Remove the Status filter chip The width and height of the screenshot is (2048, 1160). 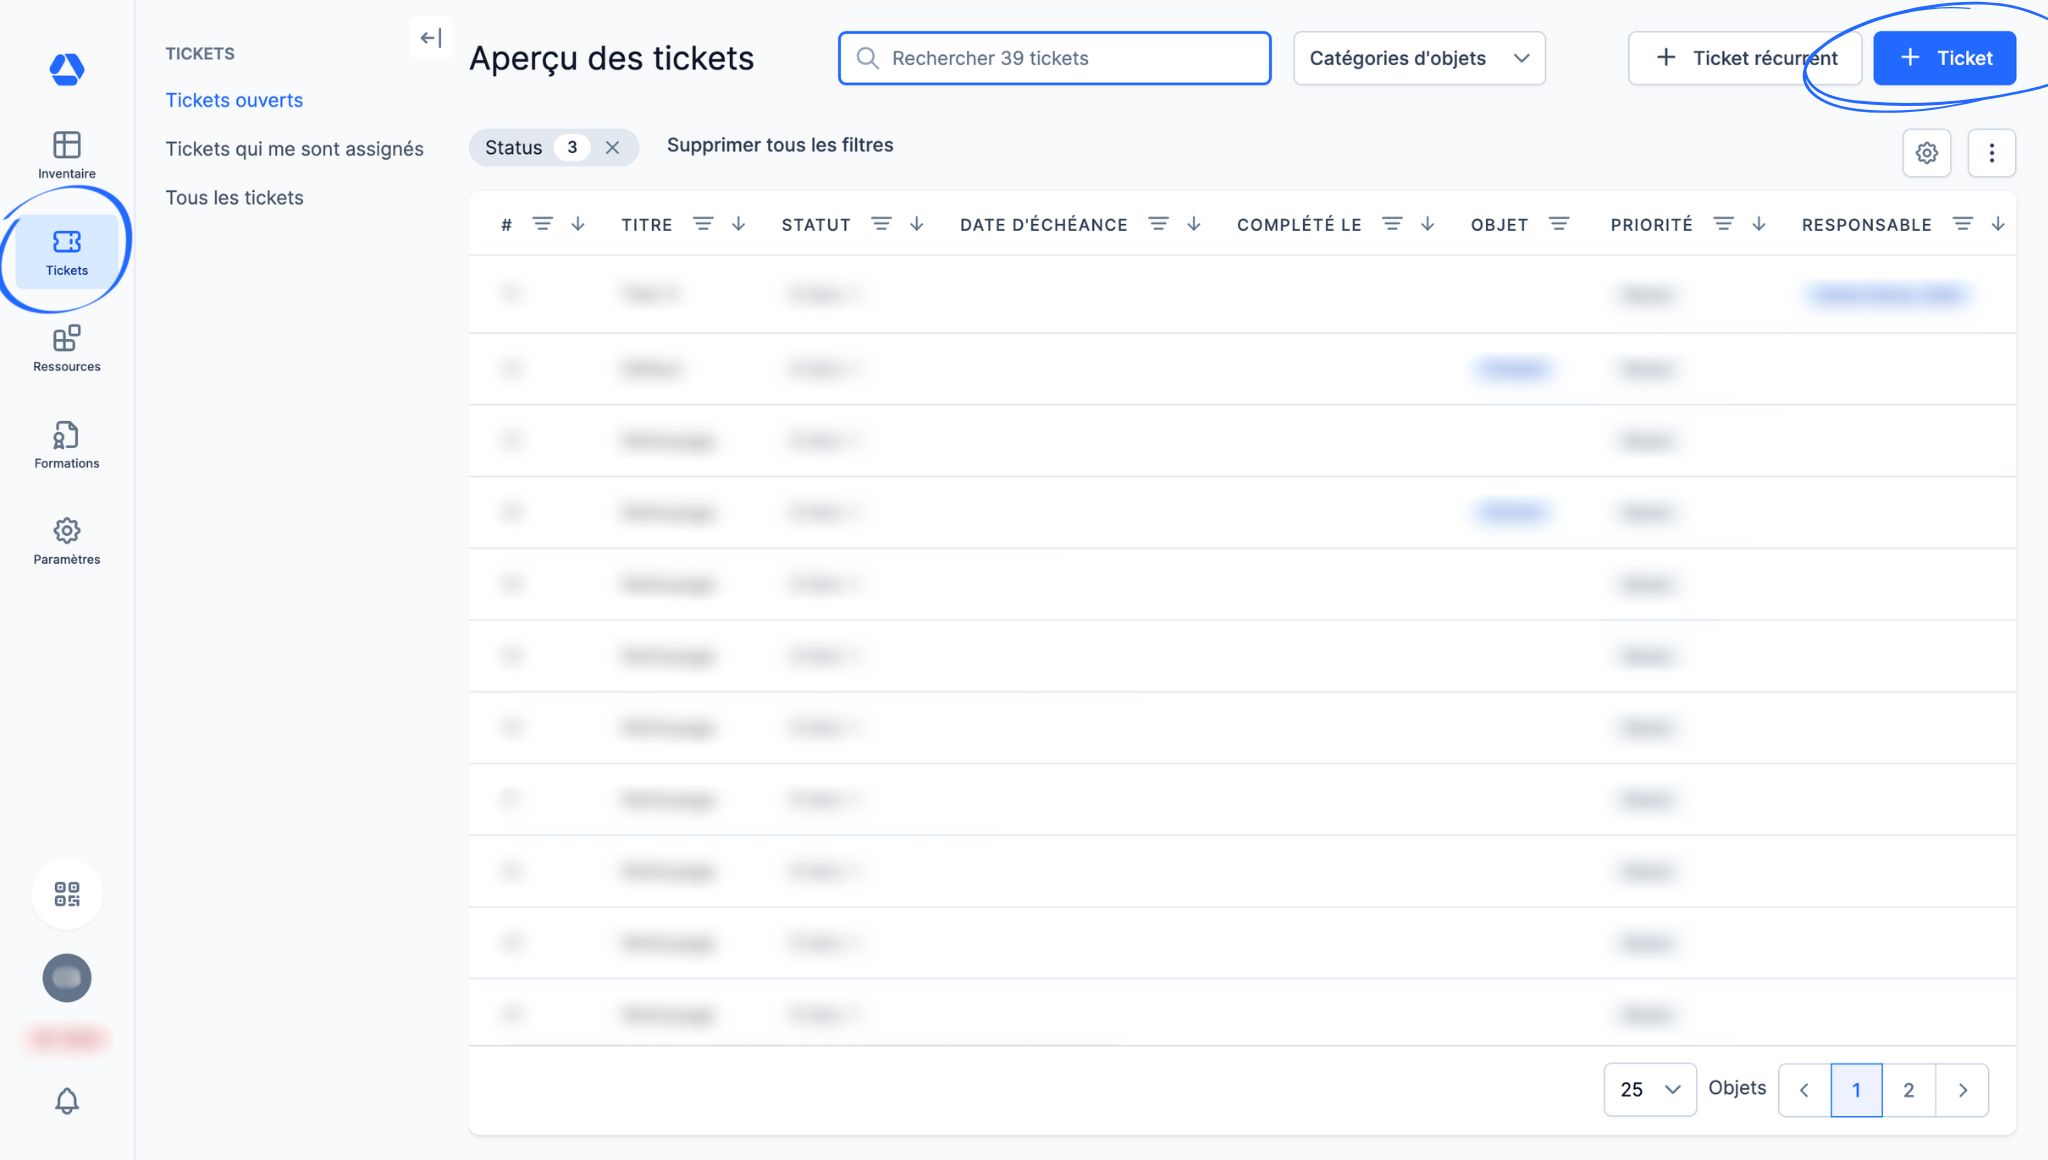pyautogui.click(x=613, y=148)
